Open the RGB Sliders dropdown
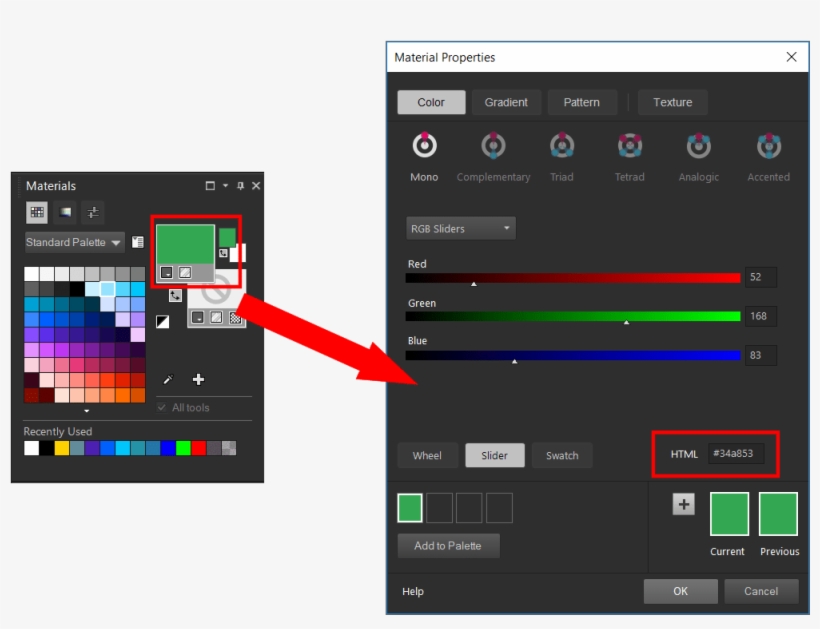 coord(460,228)
